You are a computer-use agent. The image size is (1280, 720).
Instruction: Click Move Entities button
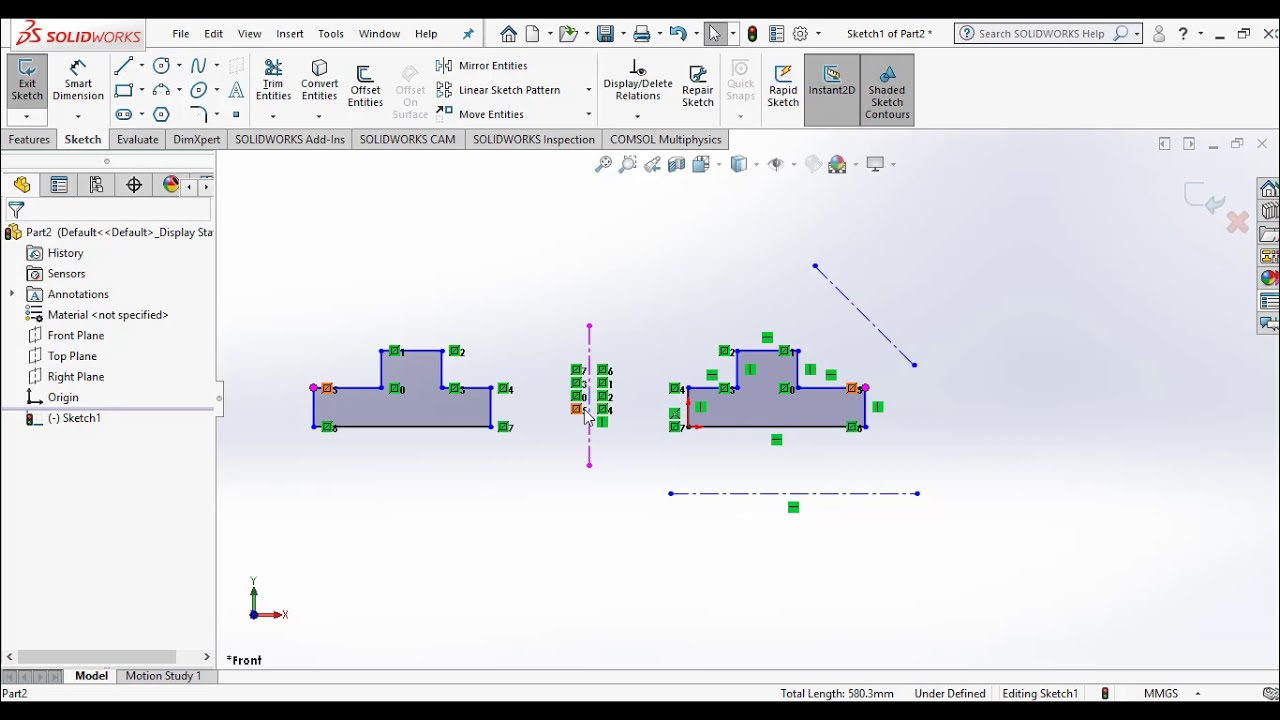pyautogui.click(x=480, y=114)
